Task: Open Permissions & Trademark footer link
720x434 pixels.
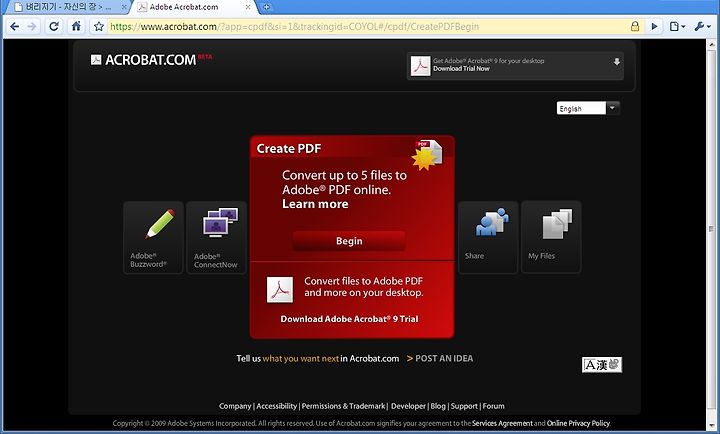Action: click(x=343, y=406)
